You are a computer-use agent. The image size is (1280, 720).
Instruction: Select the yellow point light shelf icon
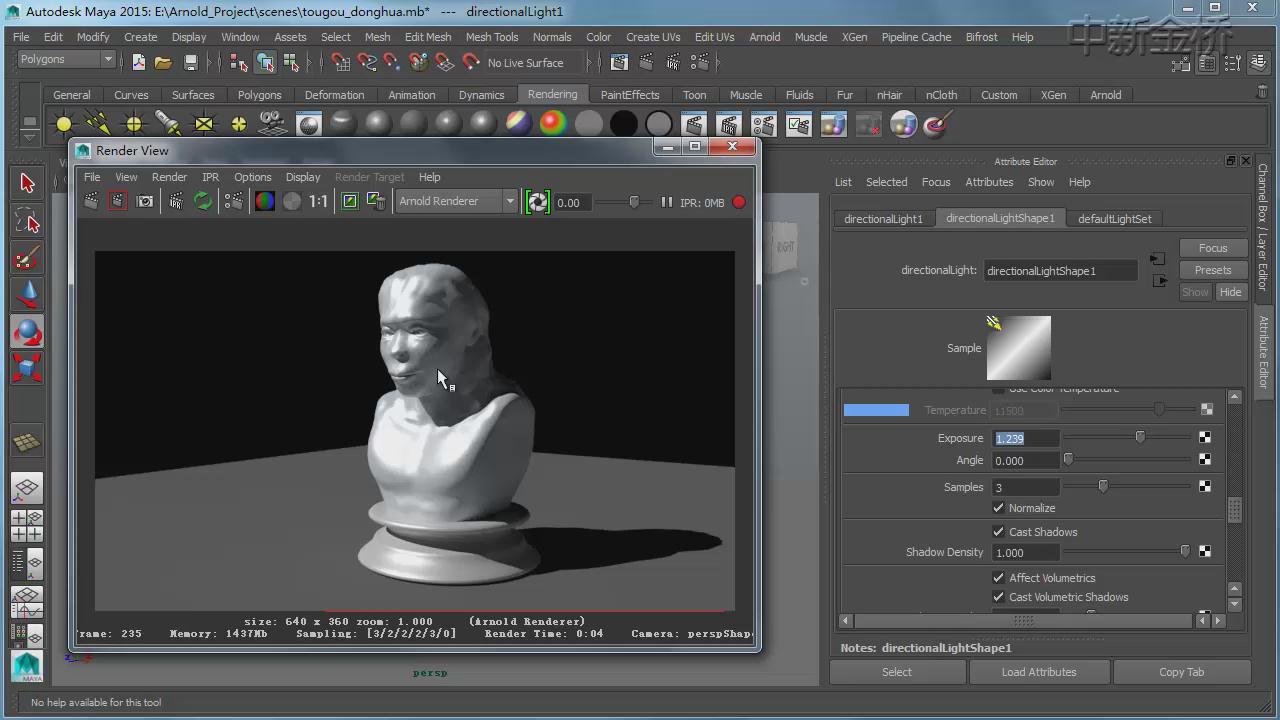134,124
